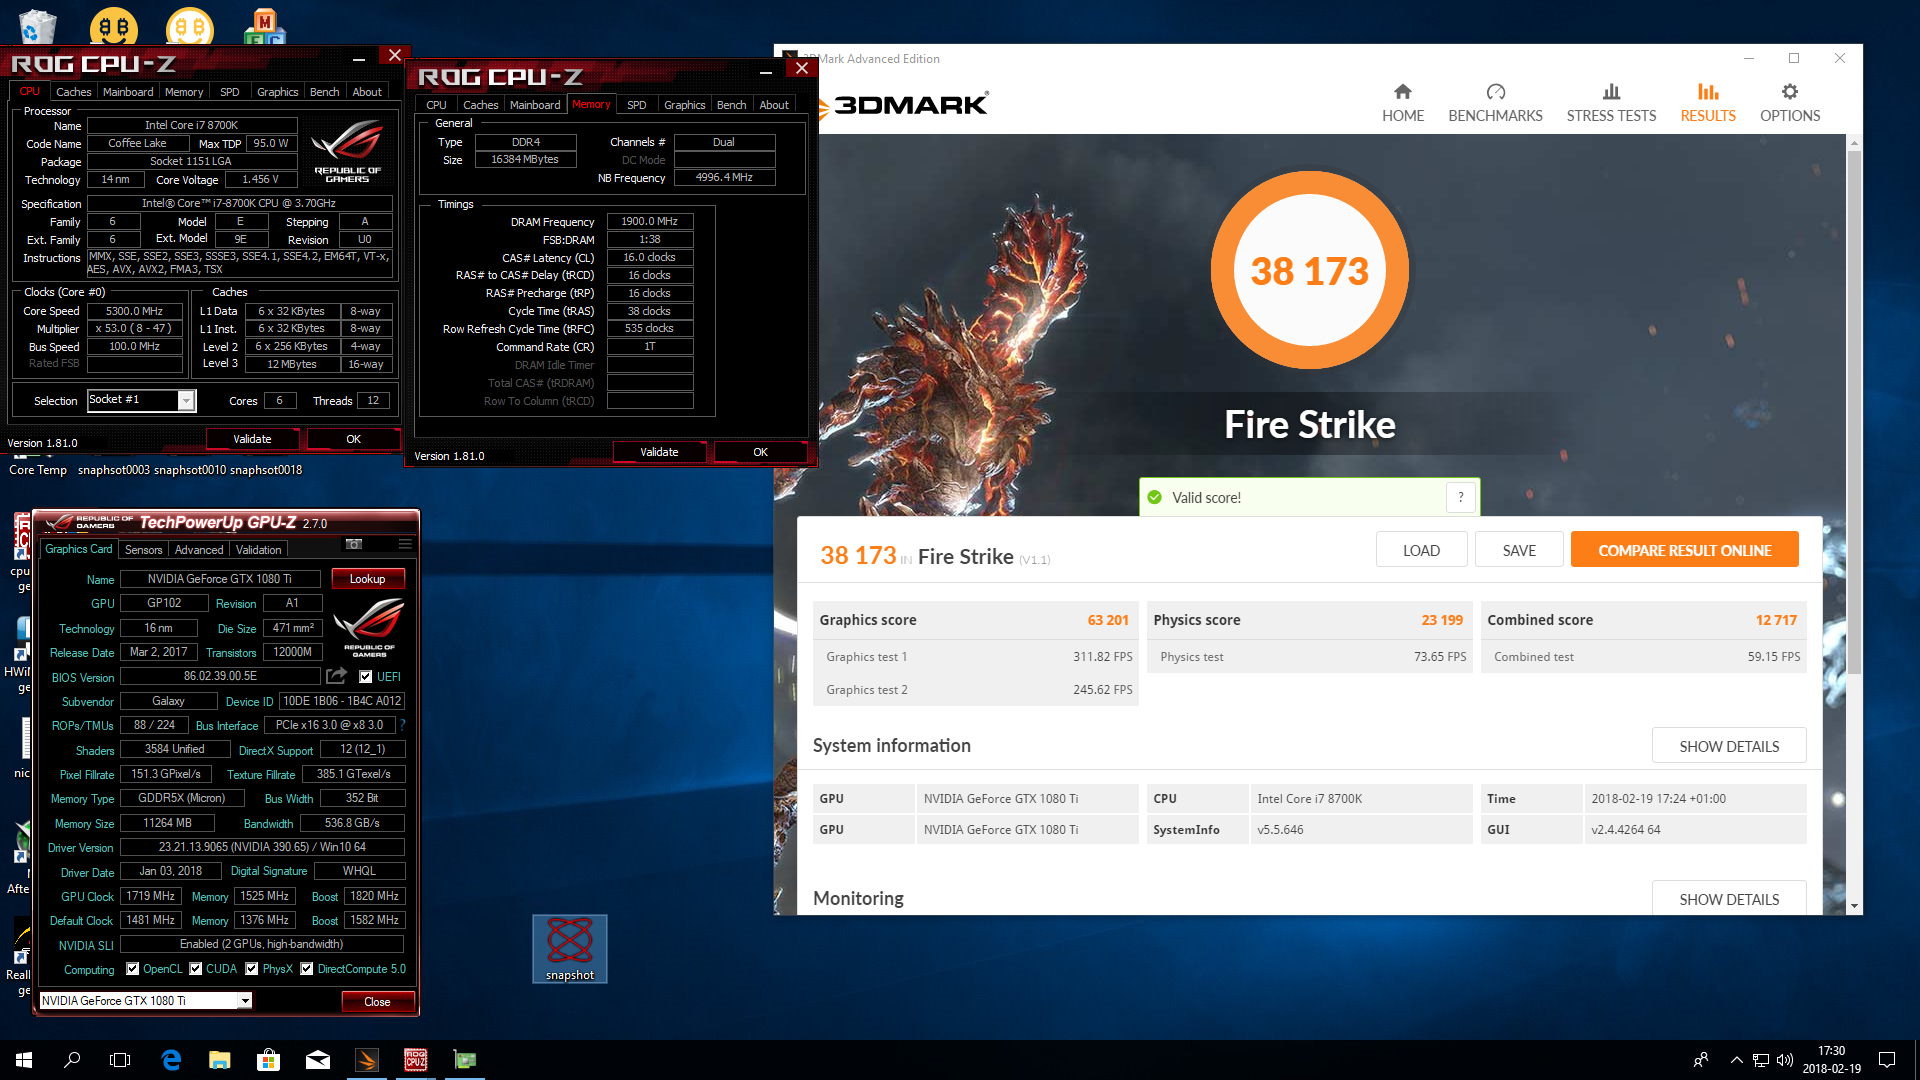Open Mainboard tab in left CPU-Z window
Image resolution: width=1920 pixels, height=1080 pixels.
point(128,92)
